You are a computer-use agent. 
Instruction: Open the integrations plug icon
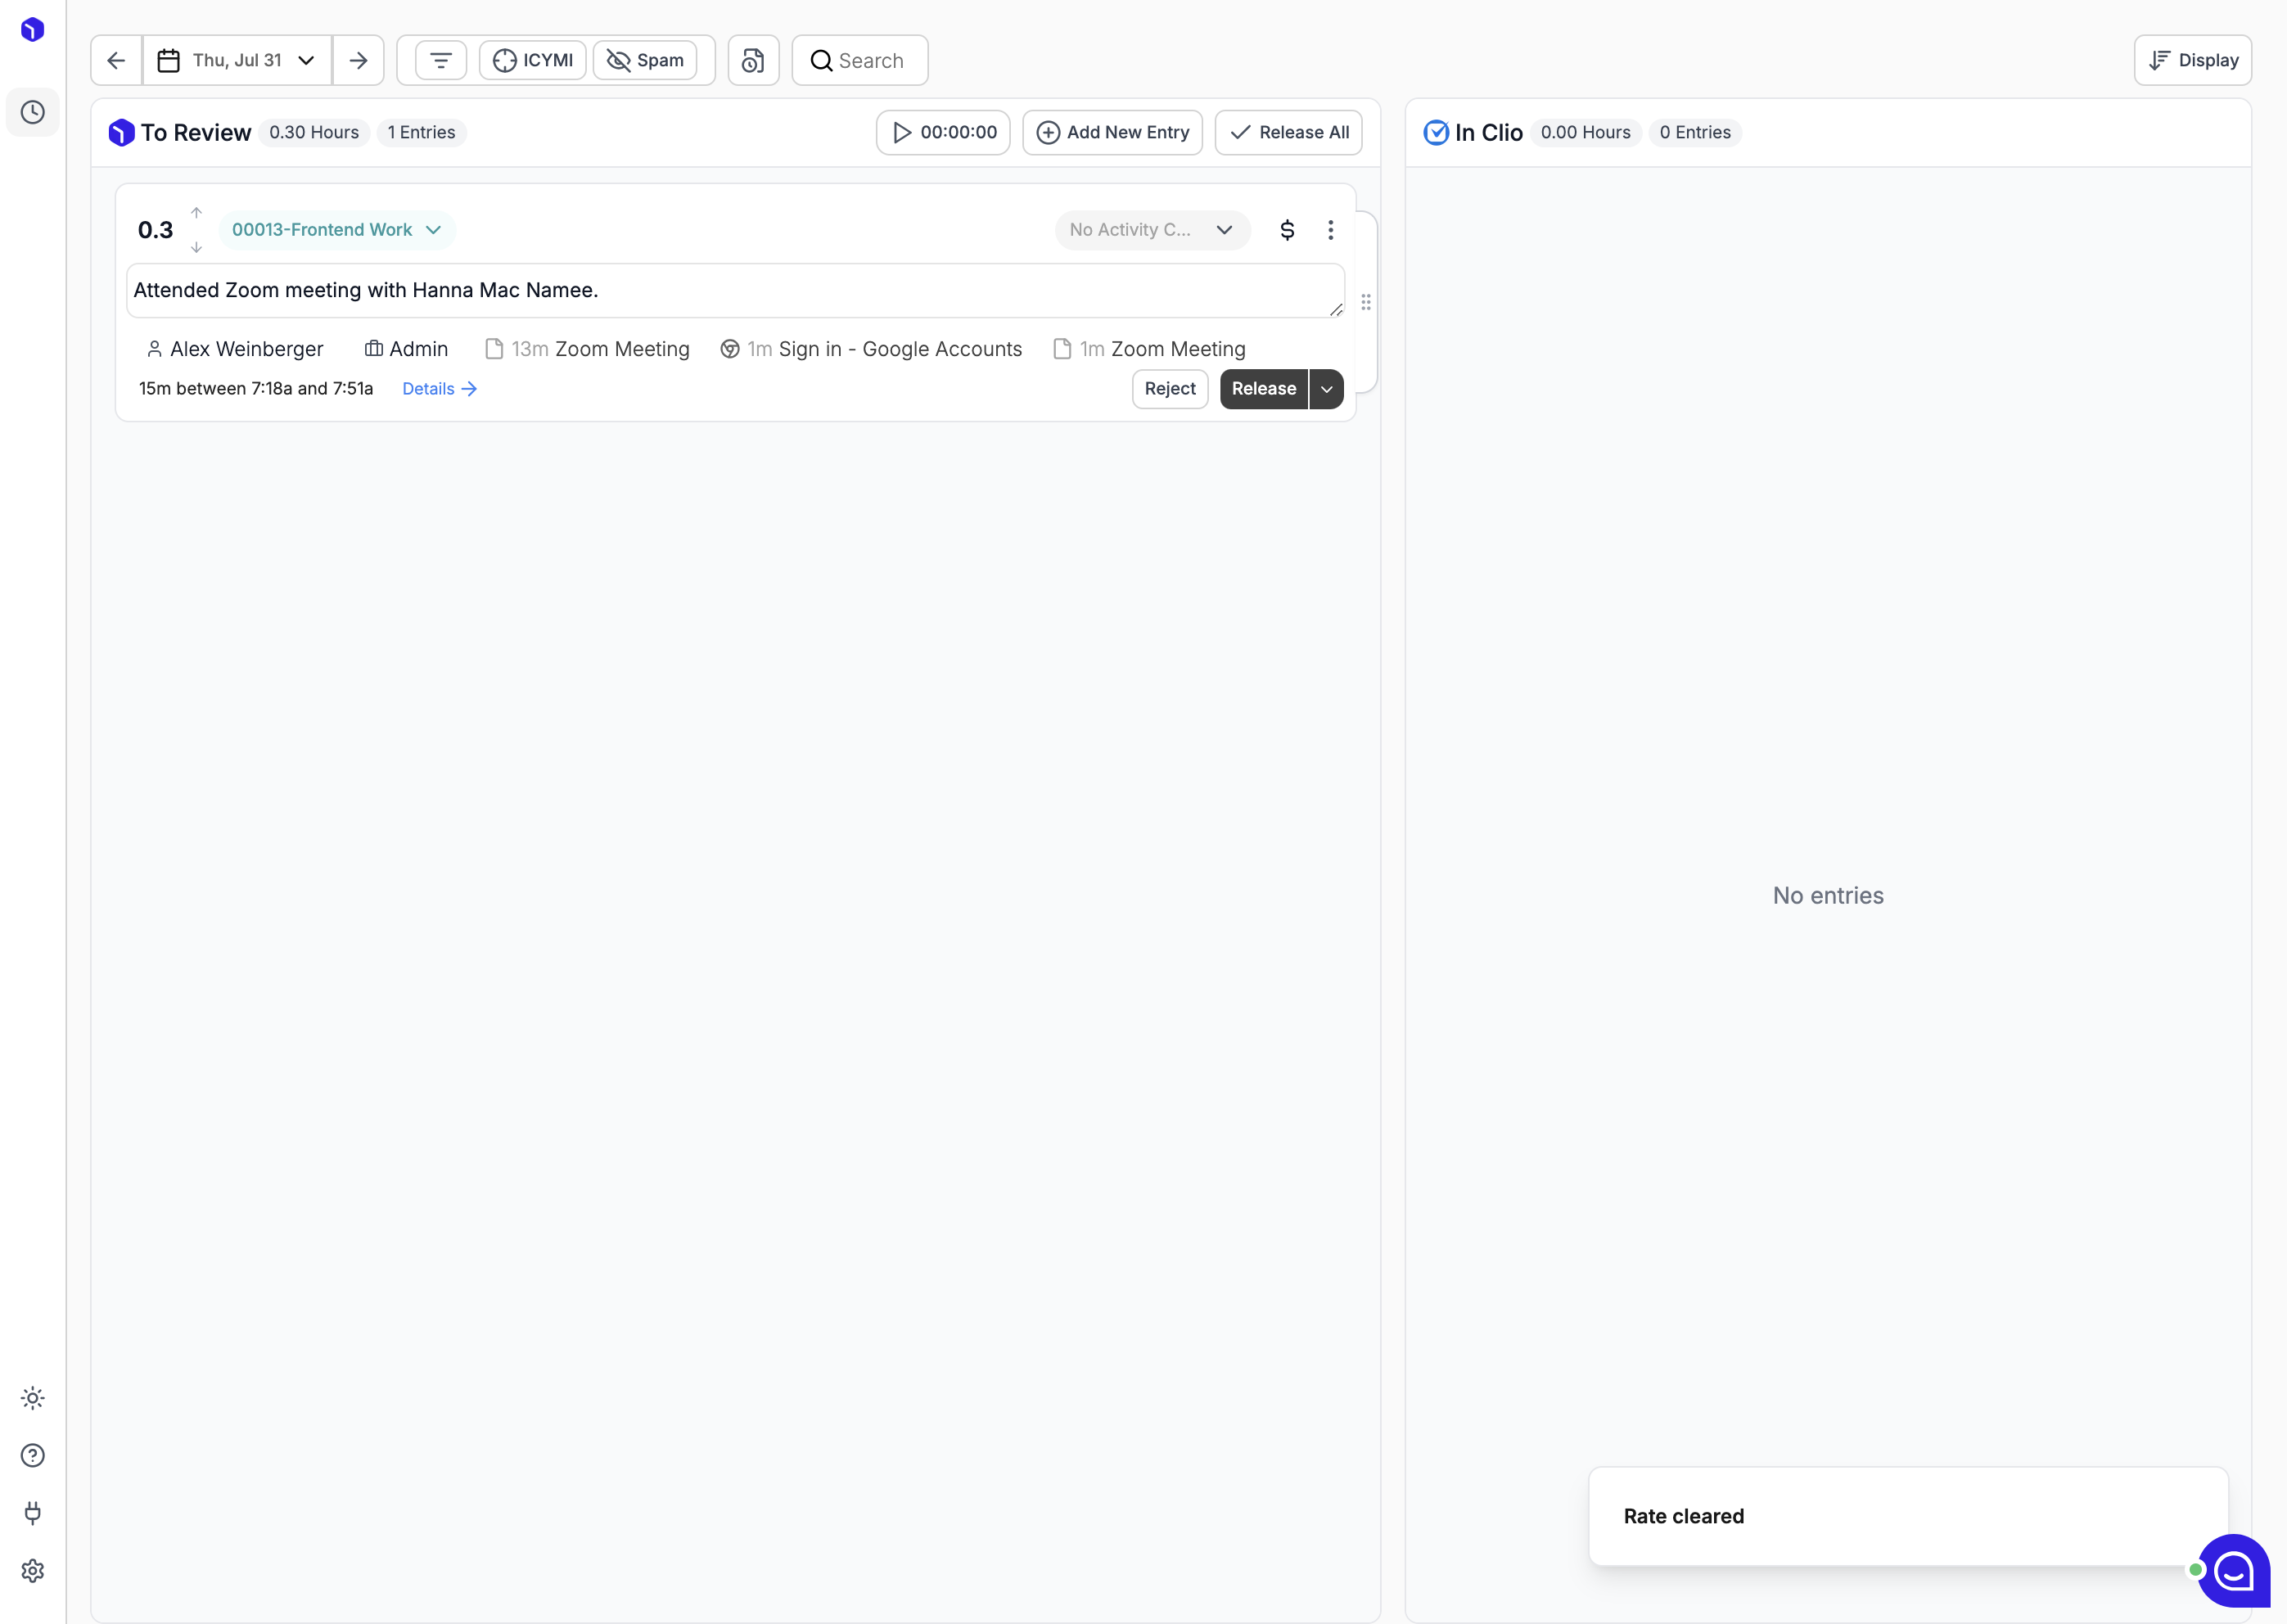33,1513
